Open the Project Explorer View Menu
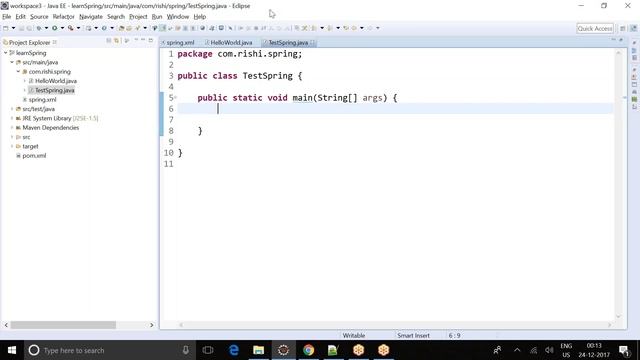The width and height of the screenshot is (640, 360). click(x=136, y=40)
